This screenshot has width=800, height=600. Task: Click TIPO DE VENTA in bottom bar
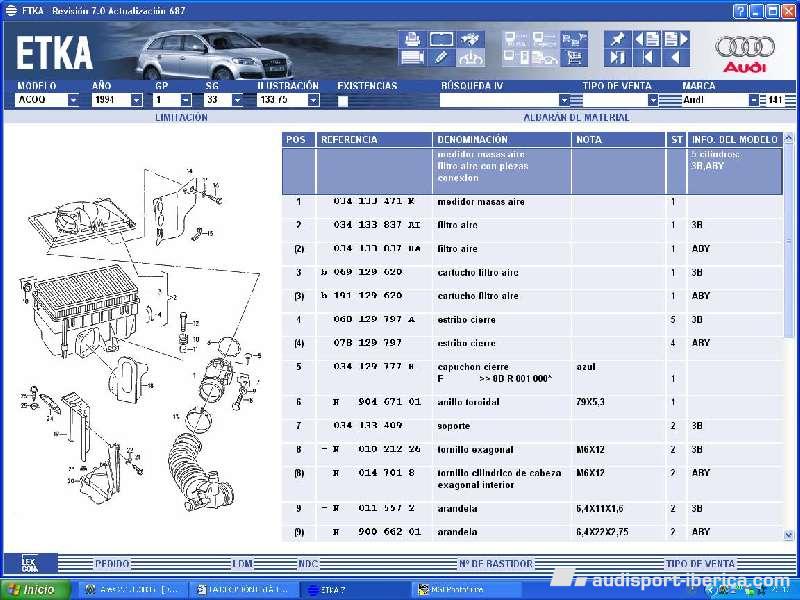click(700, 564)
